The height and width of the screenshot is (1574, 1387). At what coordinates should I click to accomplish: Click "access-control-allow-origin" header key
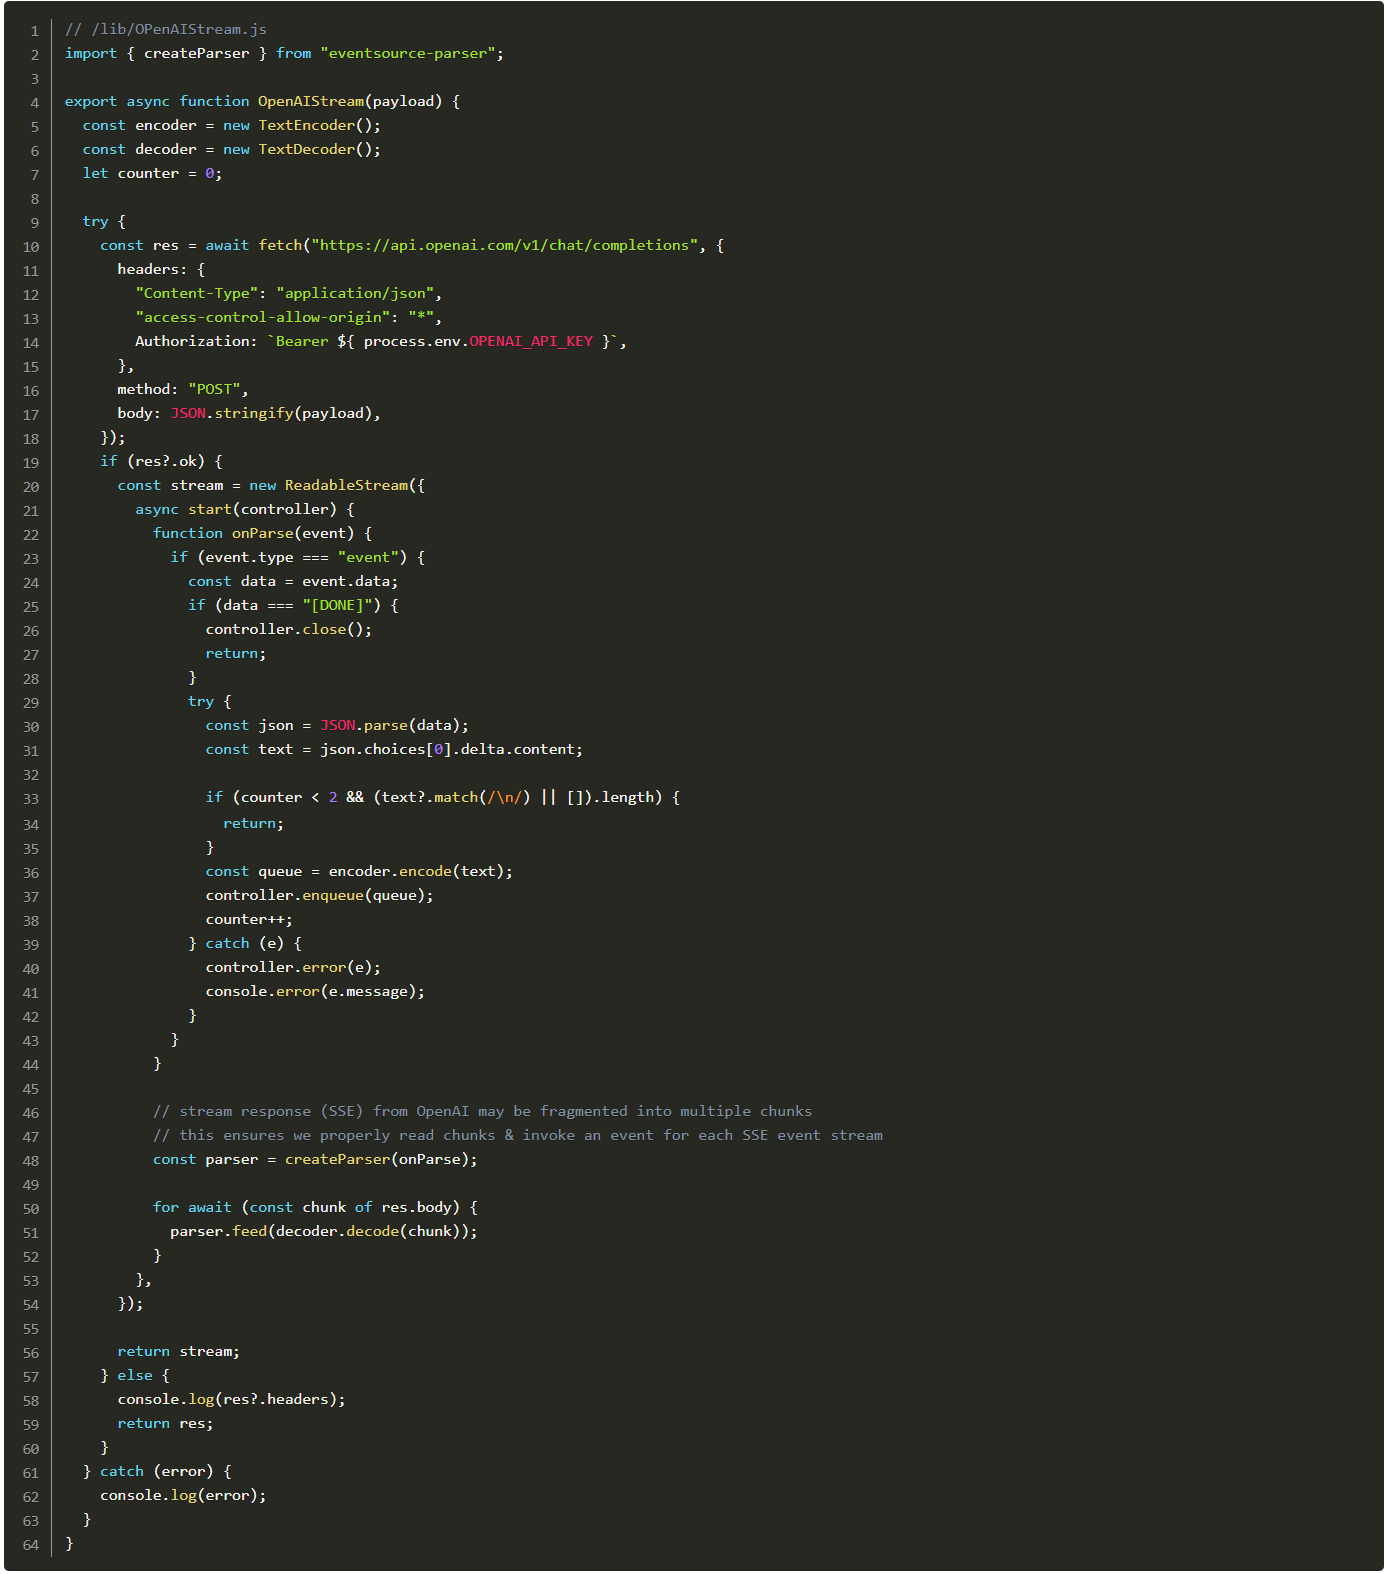point(263,317)
